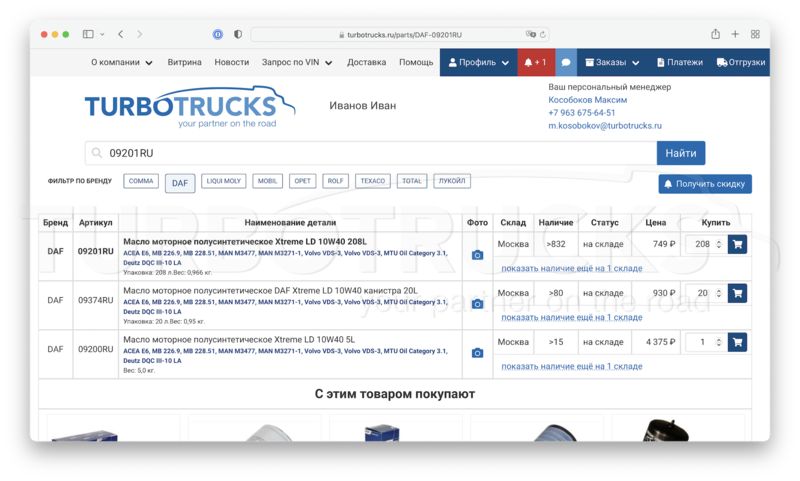The width and height of the screenshot is (800, 481).
Task: Open product name Xtreme LD 10W40 208L
Action: (245, 242)
